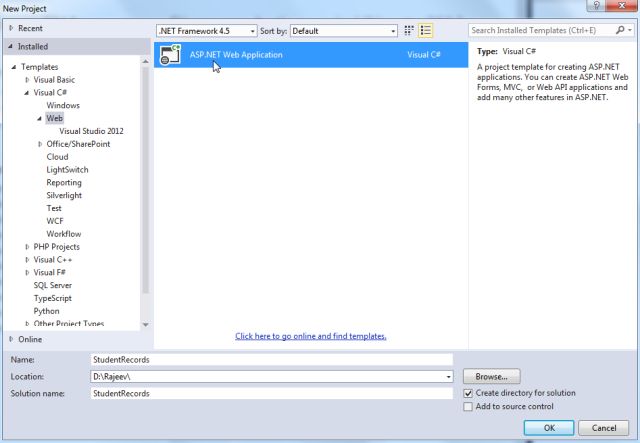Select the Python category
The image size is (640, 443).
[x=47, y=311]
